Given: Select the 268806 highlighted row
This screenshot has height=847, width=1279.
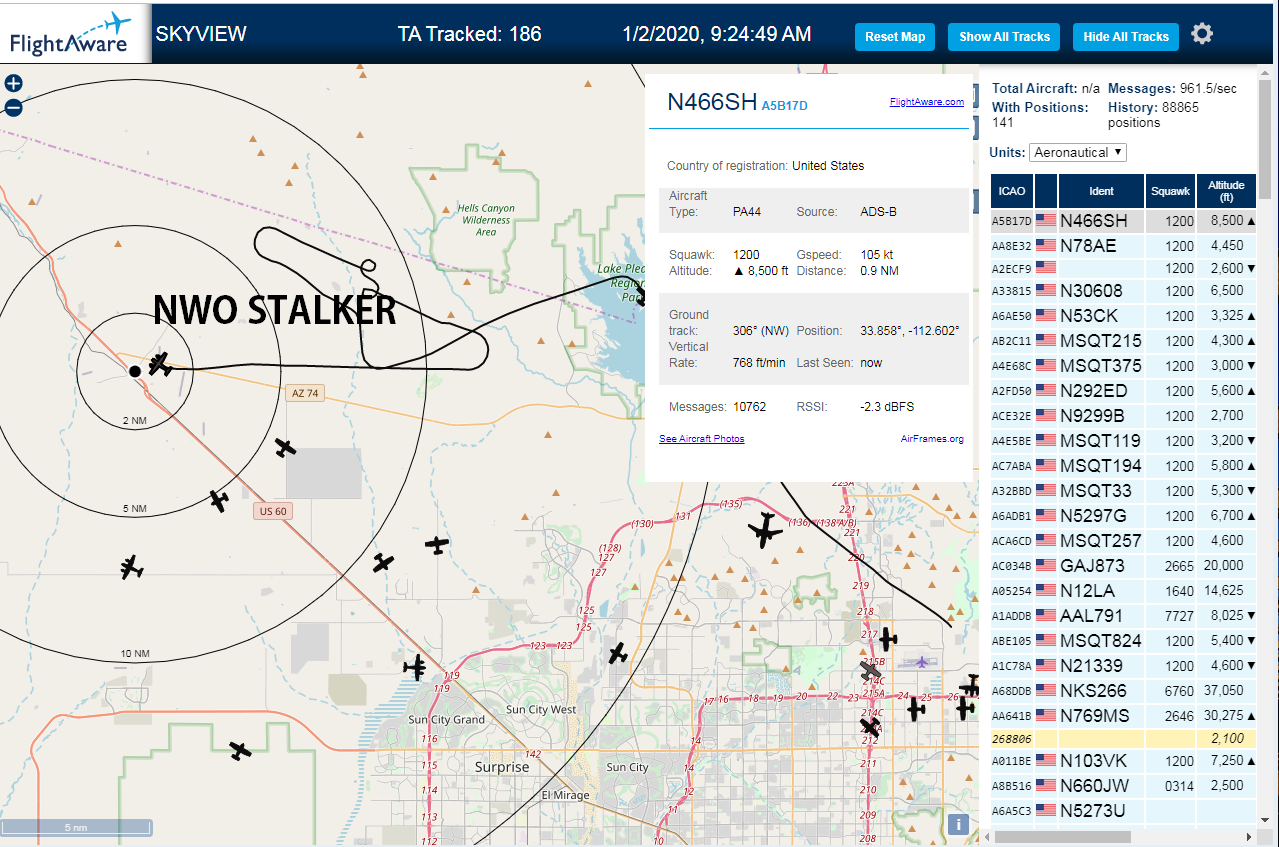Looking at the screenshot, I should click(x=1123, y=738).
